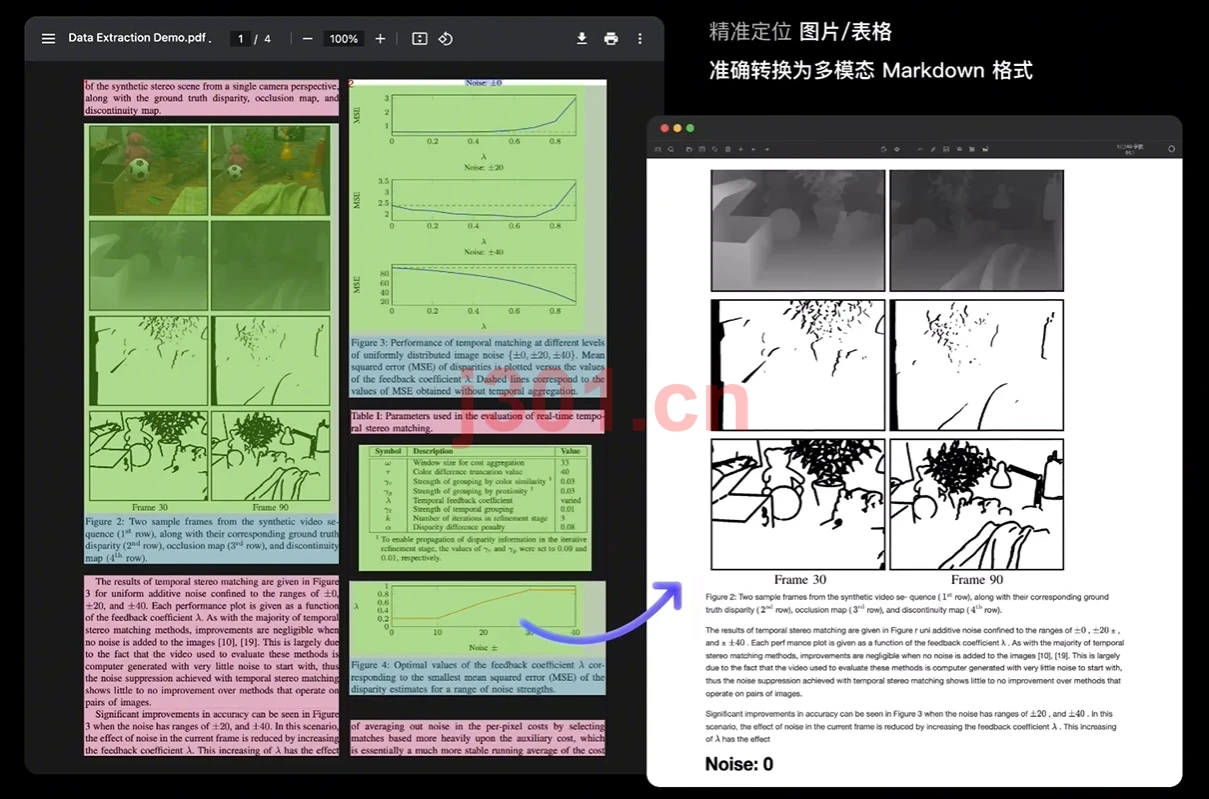The image size is (1209, 799).
Task: Select the blue highlighted Figure 3 caption
Action: coord(478,367)
